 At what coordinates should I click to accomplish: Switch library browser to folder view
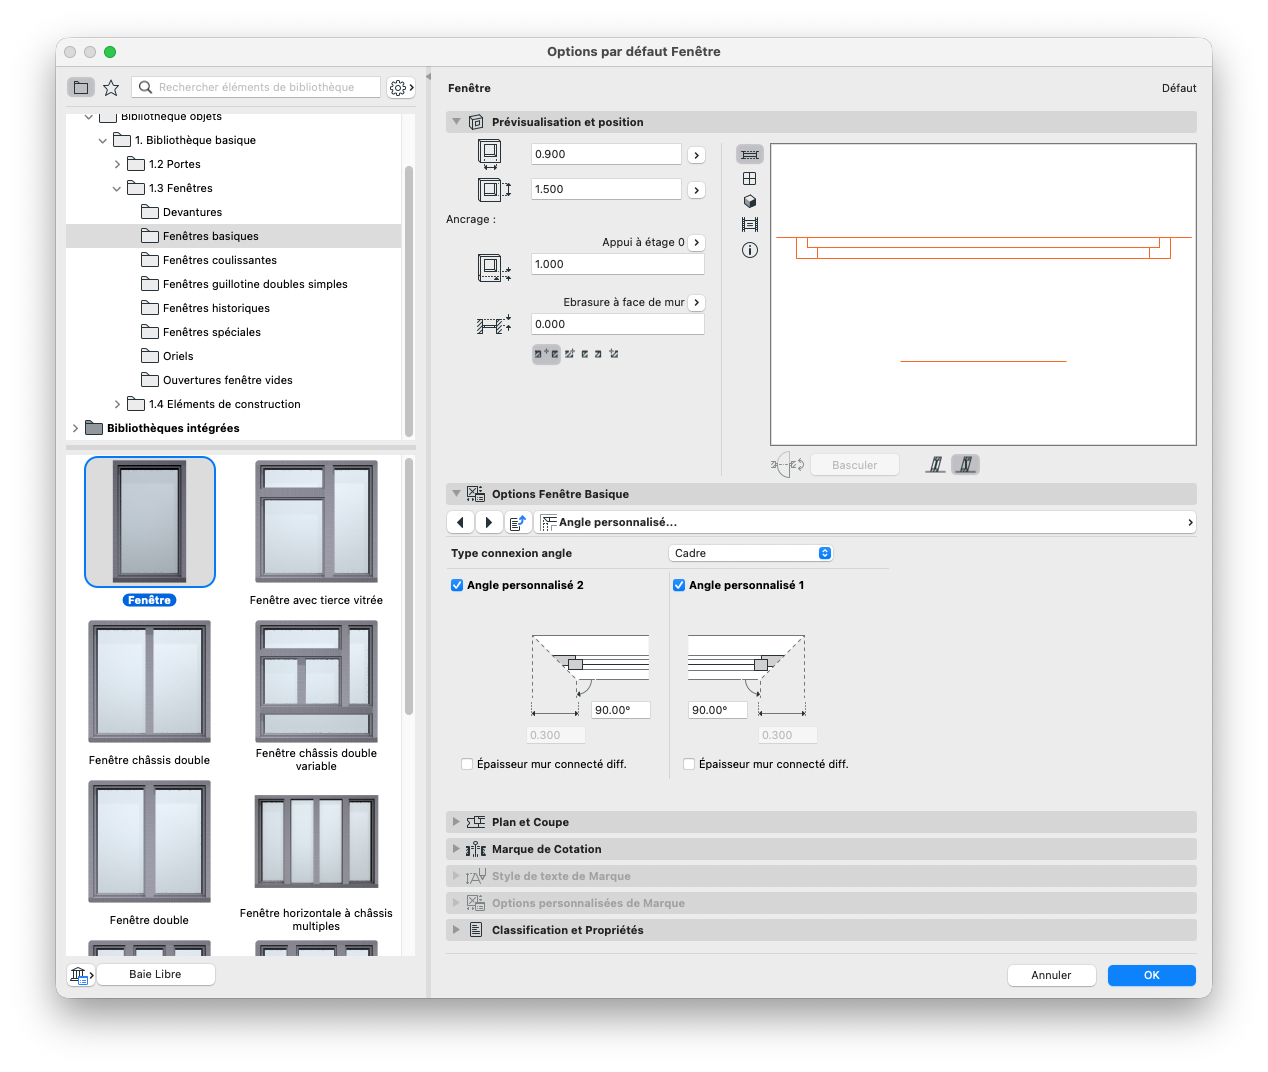tap(81, 88)
